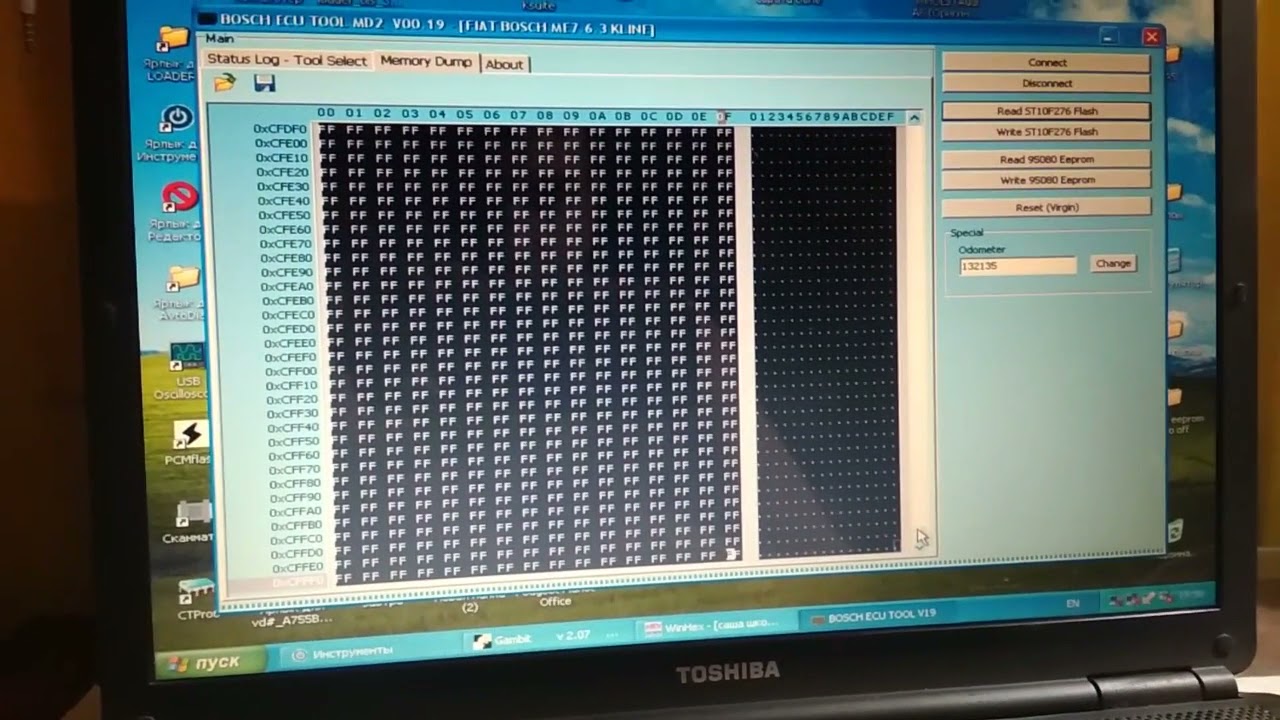
Task: Select address row 0xCFEA0
Action: pyautogui.click(x=288, y=286)
